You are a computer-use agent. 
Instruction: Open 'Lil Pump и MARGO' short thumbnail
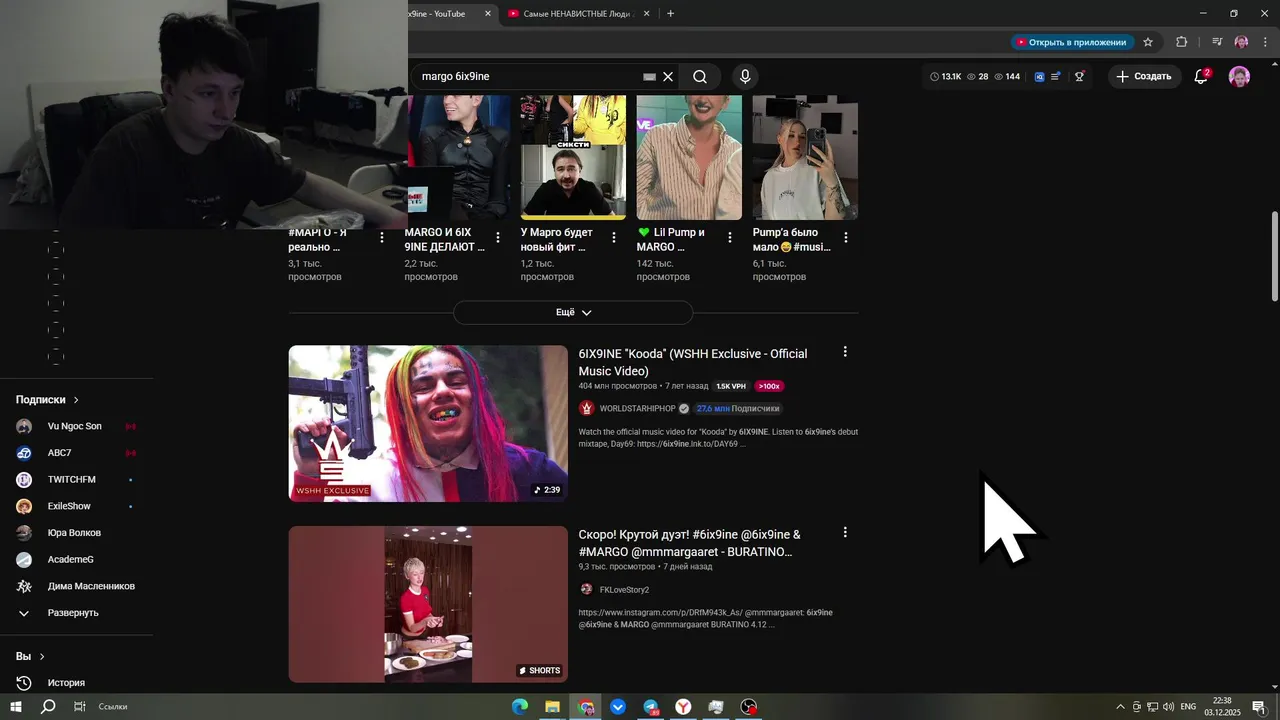(689, 157)
